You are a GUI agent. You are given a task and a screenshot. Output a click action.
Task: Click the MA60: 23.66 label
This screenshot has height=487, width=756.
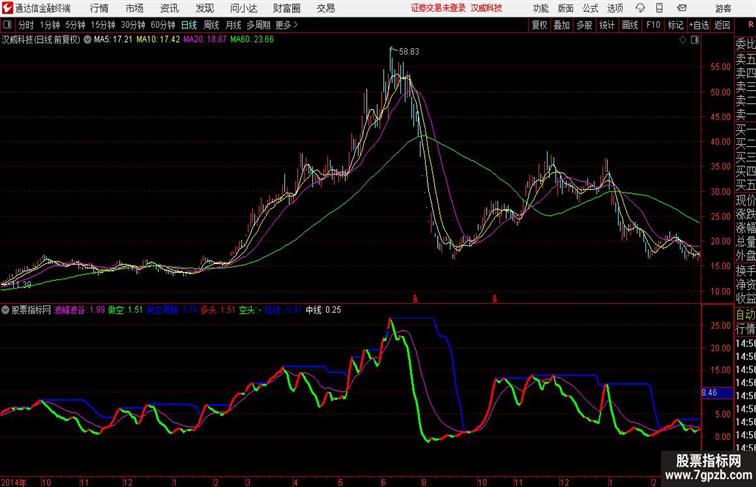252,40
